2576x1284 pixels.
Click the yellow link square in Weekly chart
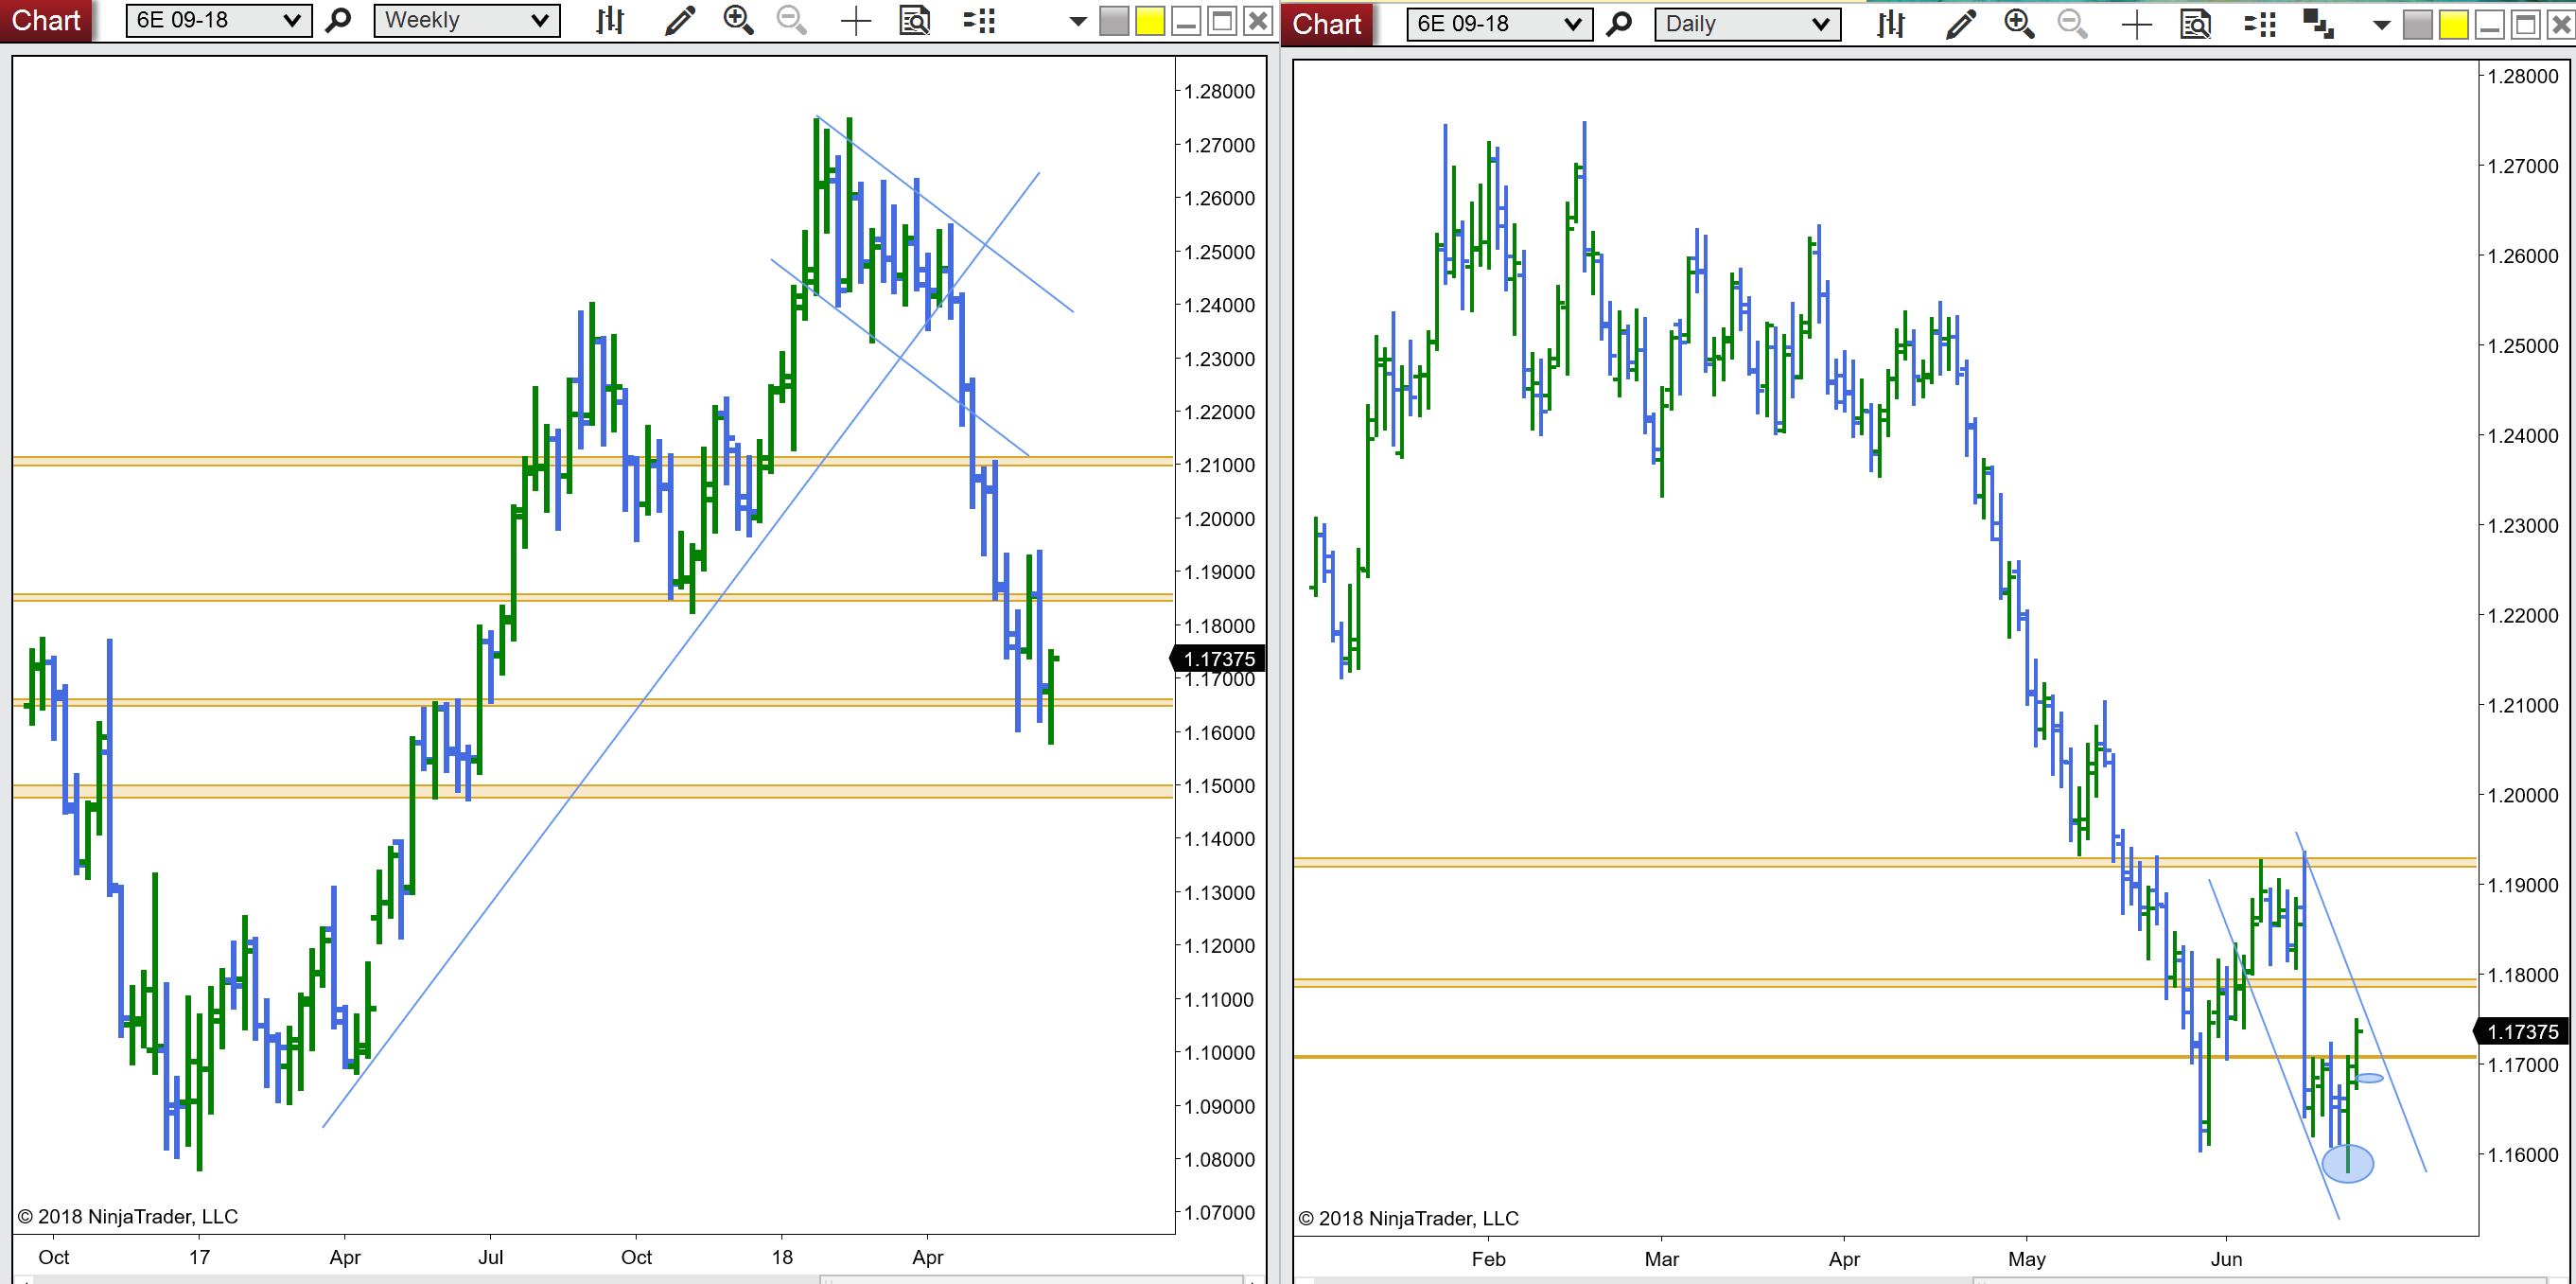pyautogui.click(x=1150, y=21)
